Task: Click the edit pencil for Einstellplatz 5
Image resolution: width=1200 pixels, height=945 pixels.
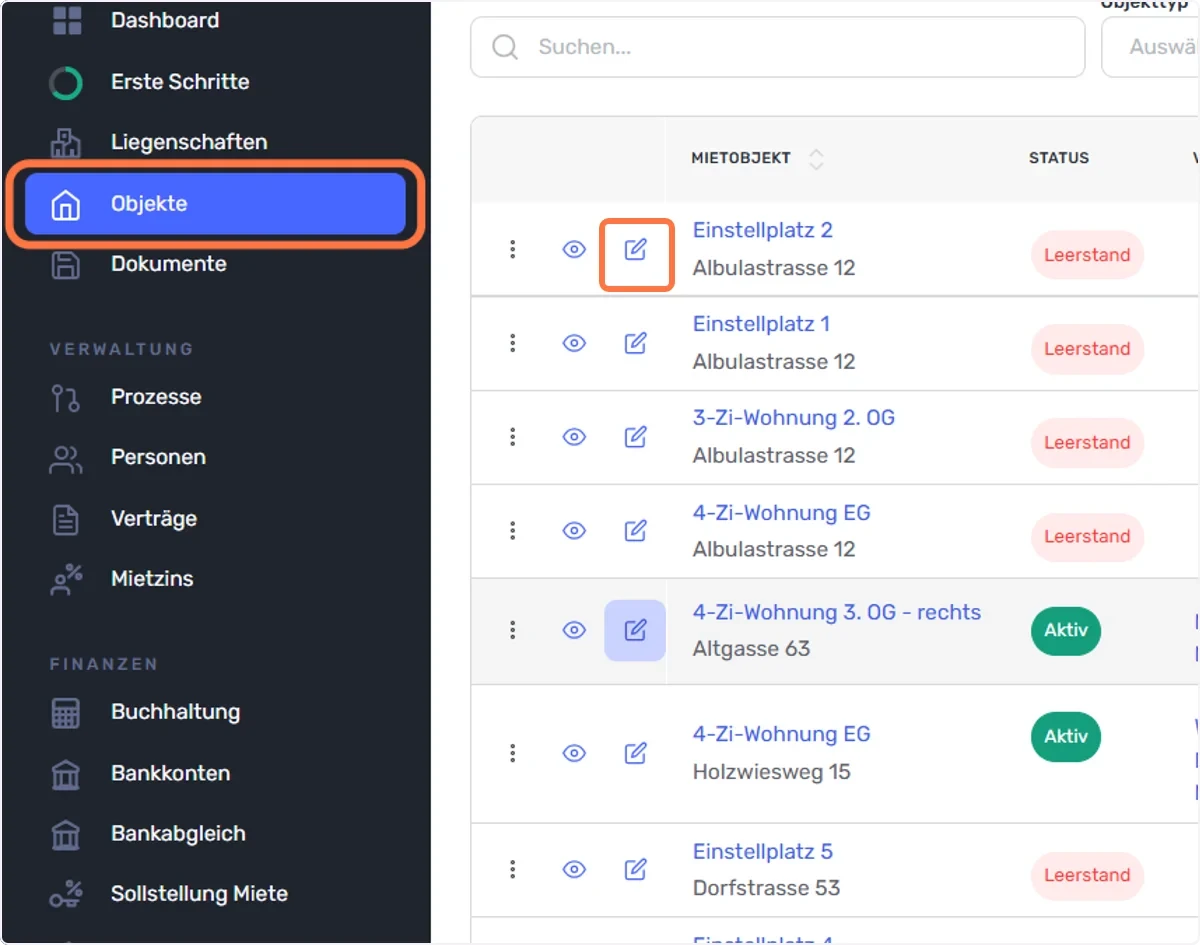Action: pos(635,869)
